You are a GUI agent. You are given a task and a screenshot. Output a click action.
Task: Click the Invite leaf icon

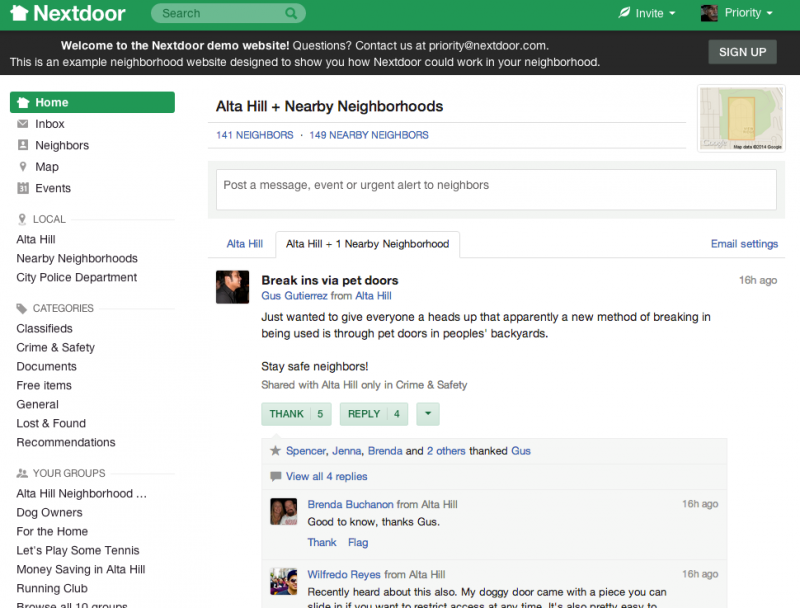click(624, 13)
